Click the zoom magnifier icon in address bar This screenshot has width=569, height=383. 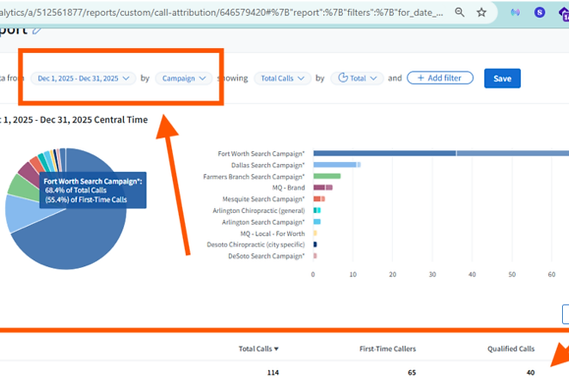(x=460, y=12)
